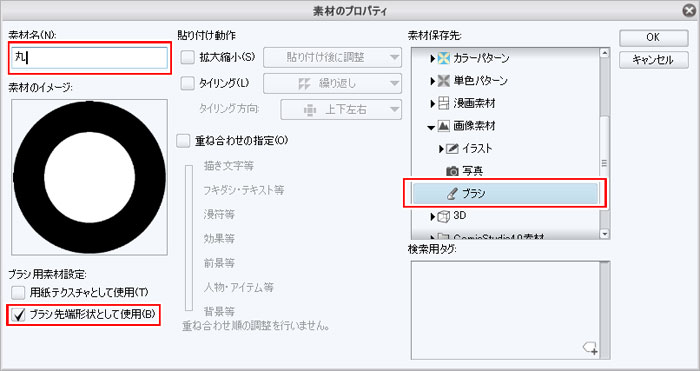Open the 上下左右 tiling direction dropdown
Screen dimensions: 700x371
341,110
